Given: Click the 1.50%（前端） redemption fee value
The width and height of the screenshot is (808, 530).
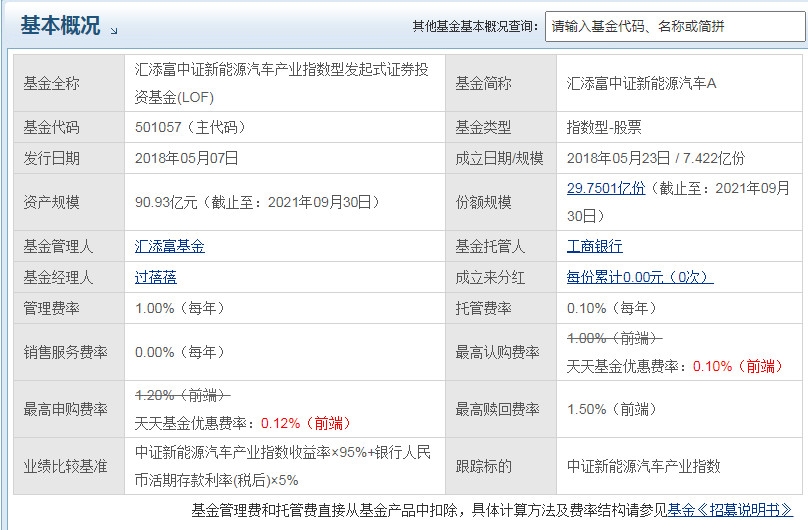Looking at the screenshot, I should pos(611,409).
